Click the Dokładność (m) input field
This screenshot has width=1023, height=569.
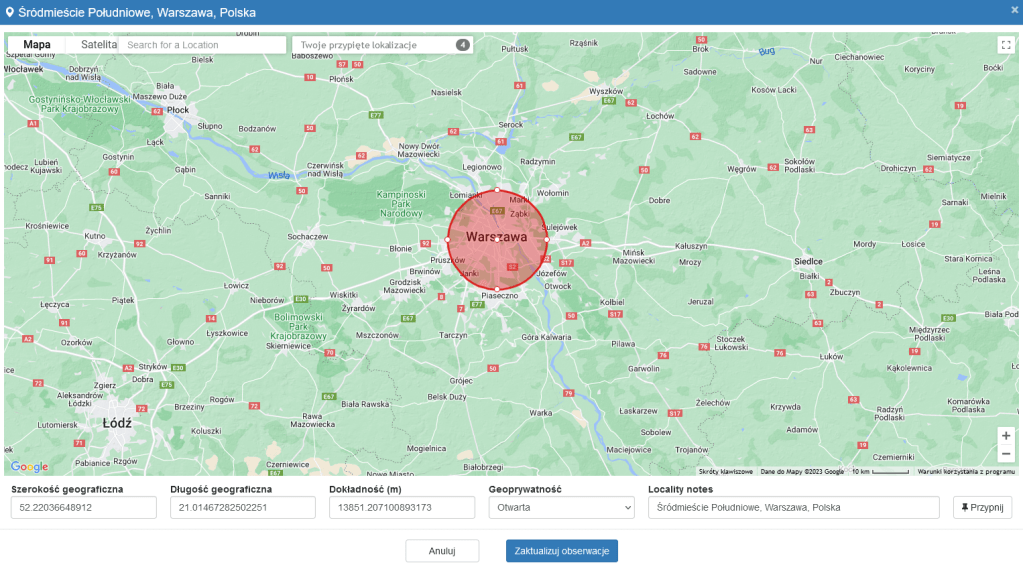click(401, 508)
